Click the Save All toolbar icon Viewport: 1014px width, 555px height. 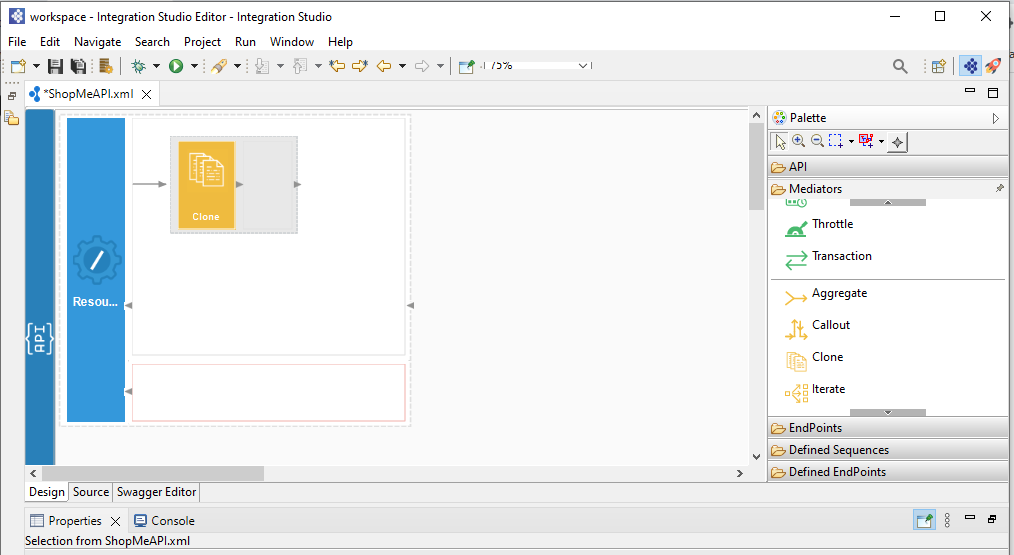(x=78, y=66)
